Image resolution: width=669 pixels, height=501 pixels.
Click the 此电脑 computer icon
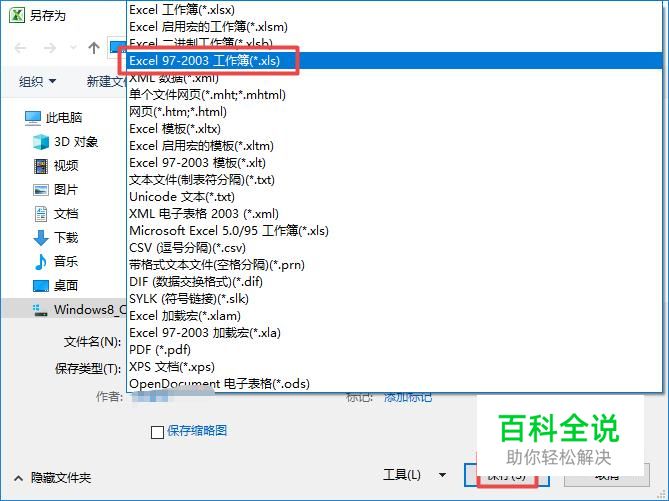(x=33, y=118)
